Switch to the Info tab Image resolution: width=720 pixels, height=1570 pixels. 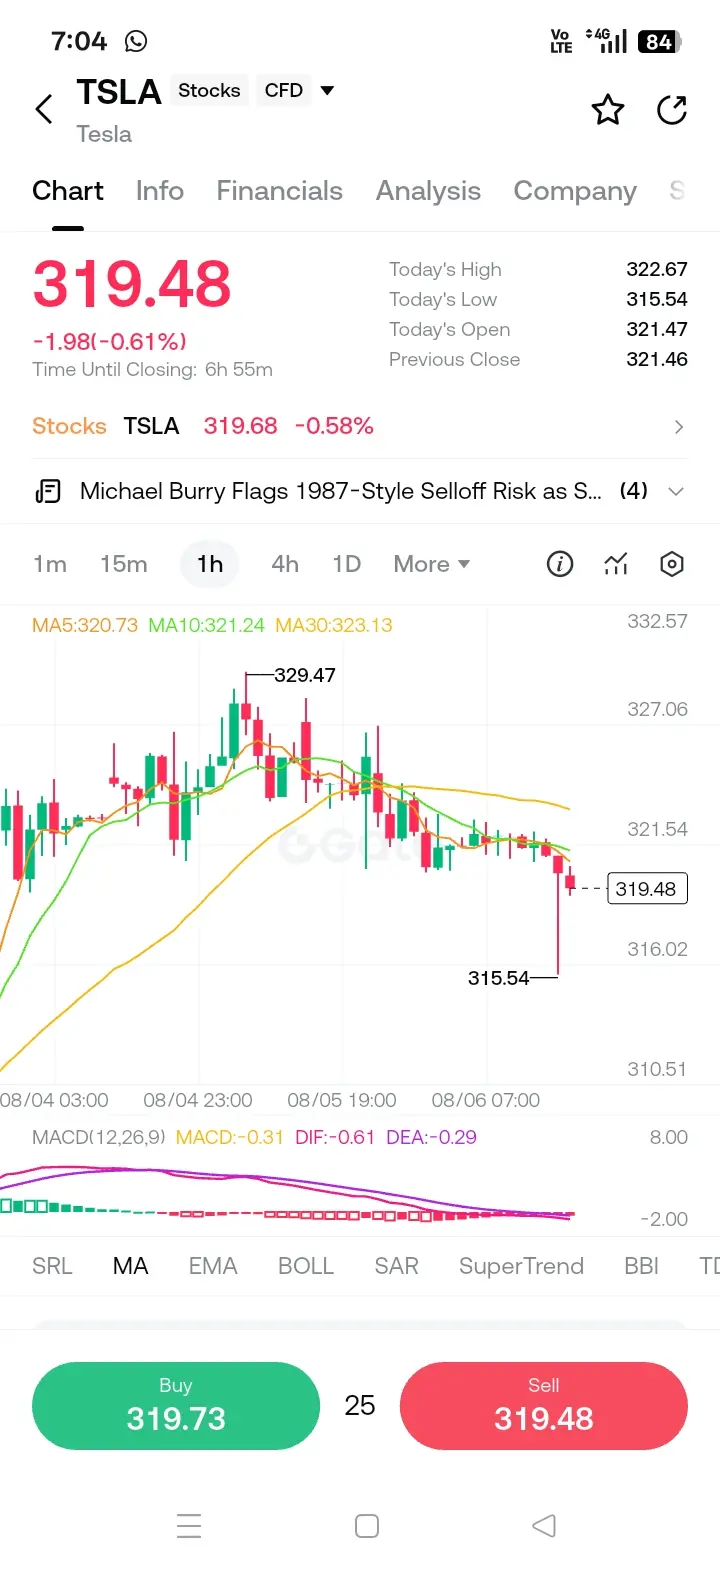coord(160,191)
